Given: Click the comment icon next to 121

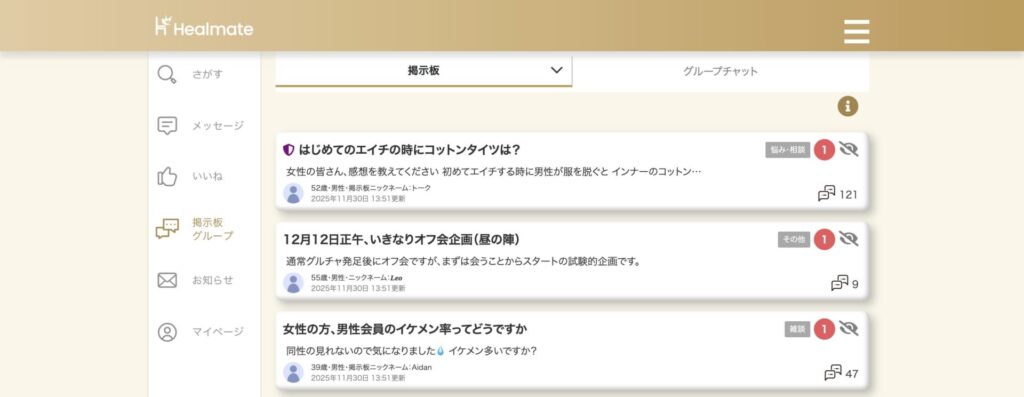Looking at the screenshot, I should point(826,193).
